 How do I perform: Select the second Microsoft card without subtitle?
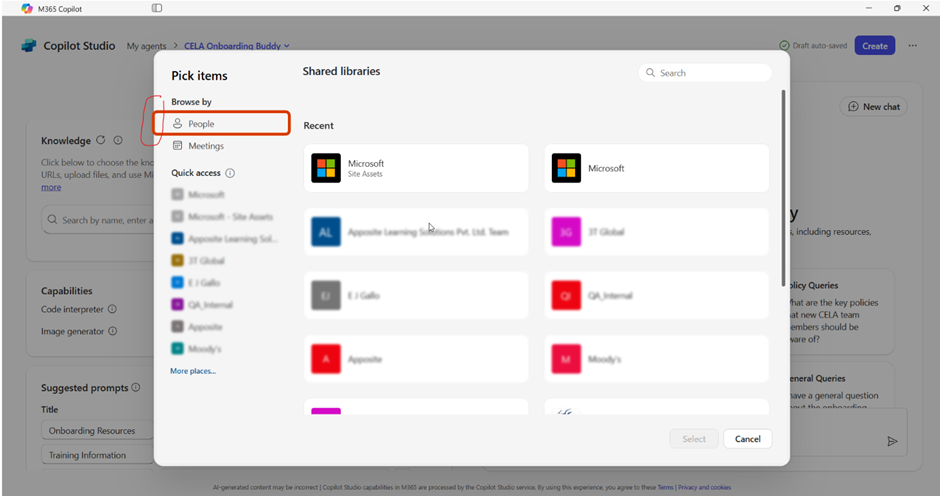tap(656, 168)
